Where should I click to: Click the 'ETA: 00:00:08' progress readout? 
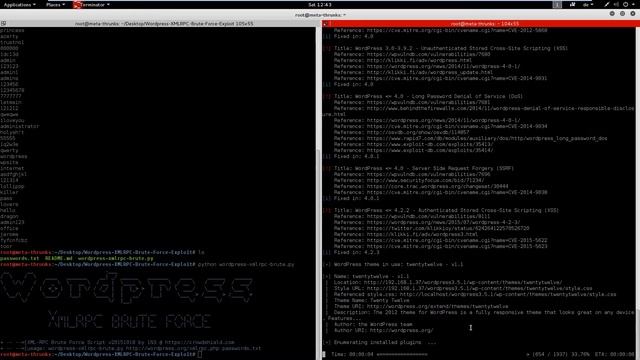[615, 354]
